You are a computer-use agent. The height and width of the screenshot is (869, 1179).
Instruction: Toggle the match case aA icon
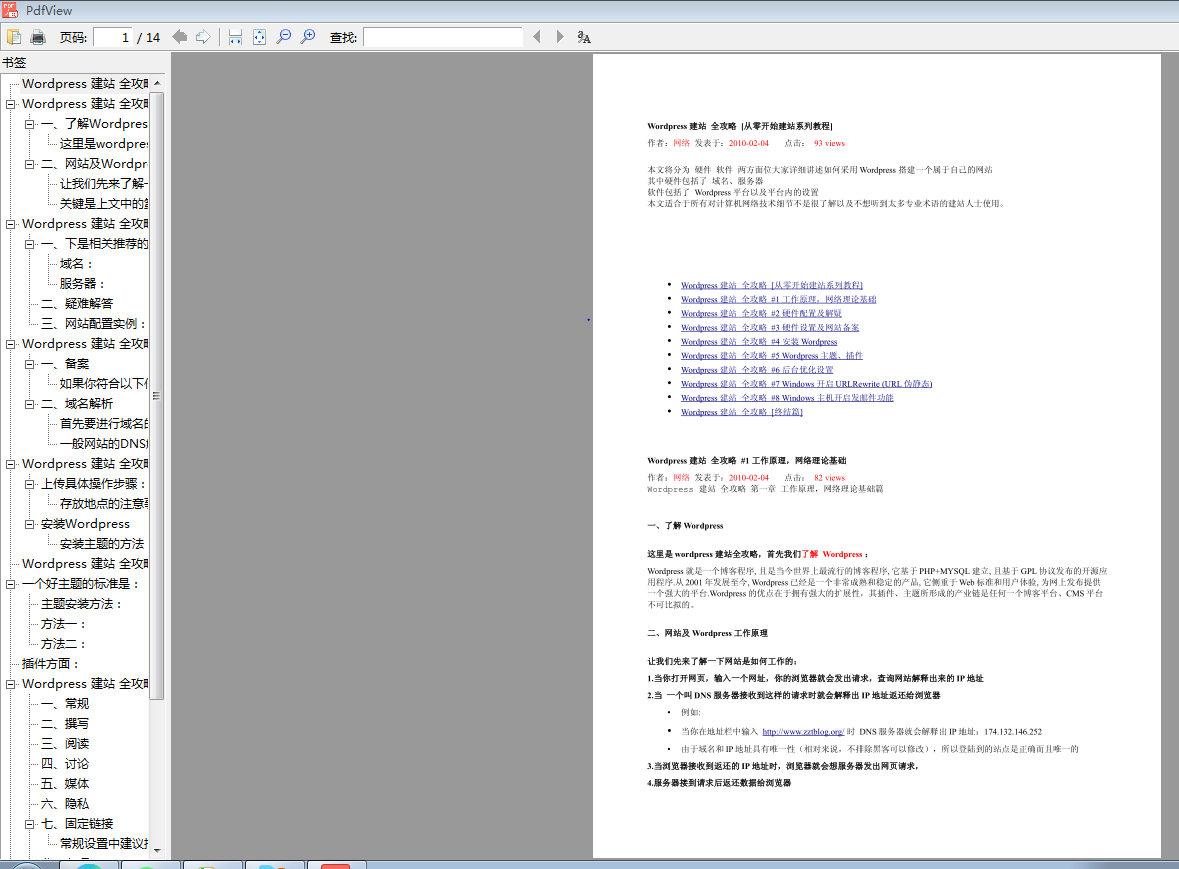pos(584,37)
